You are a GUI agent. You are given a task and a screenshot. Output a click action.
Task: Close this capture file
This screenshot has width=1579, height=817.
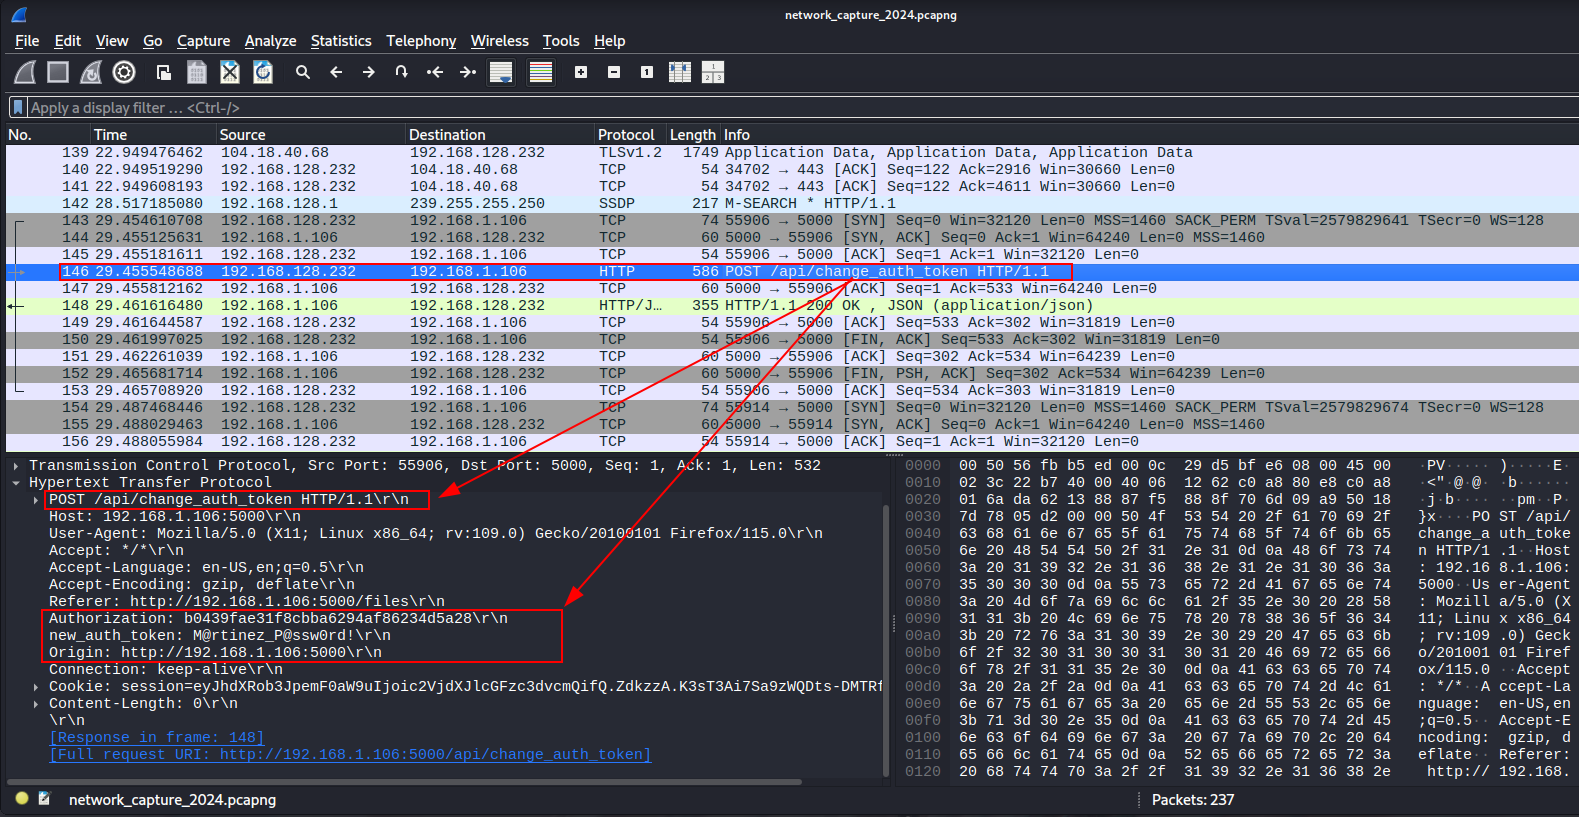point(230,72)
